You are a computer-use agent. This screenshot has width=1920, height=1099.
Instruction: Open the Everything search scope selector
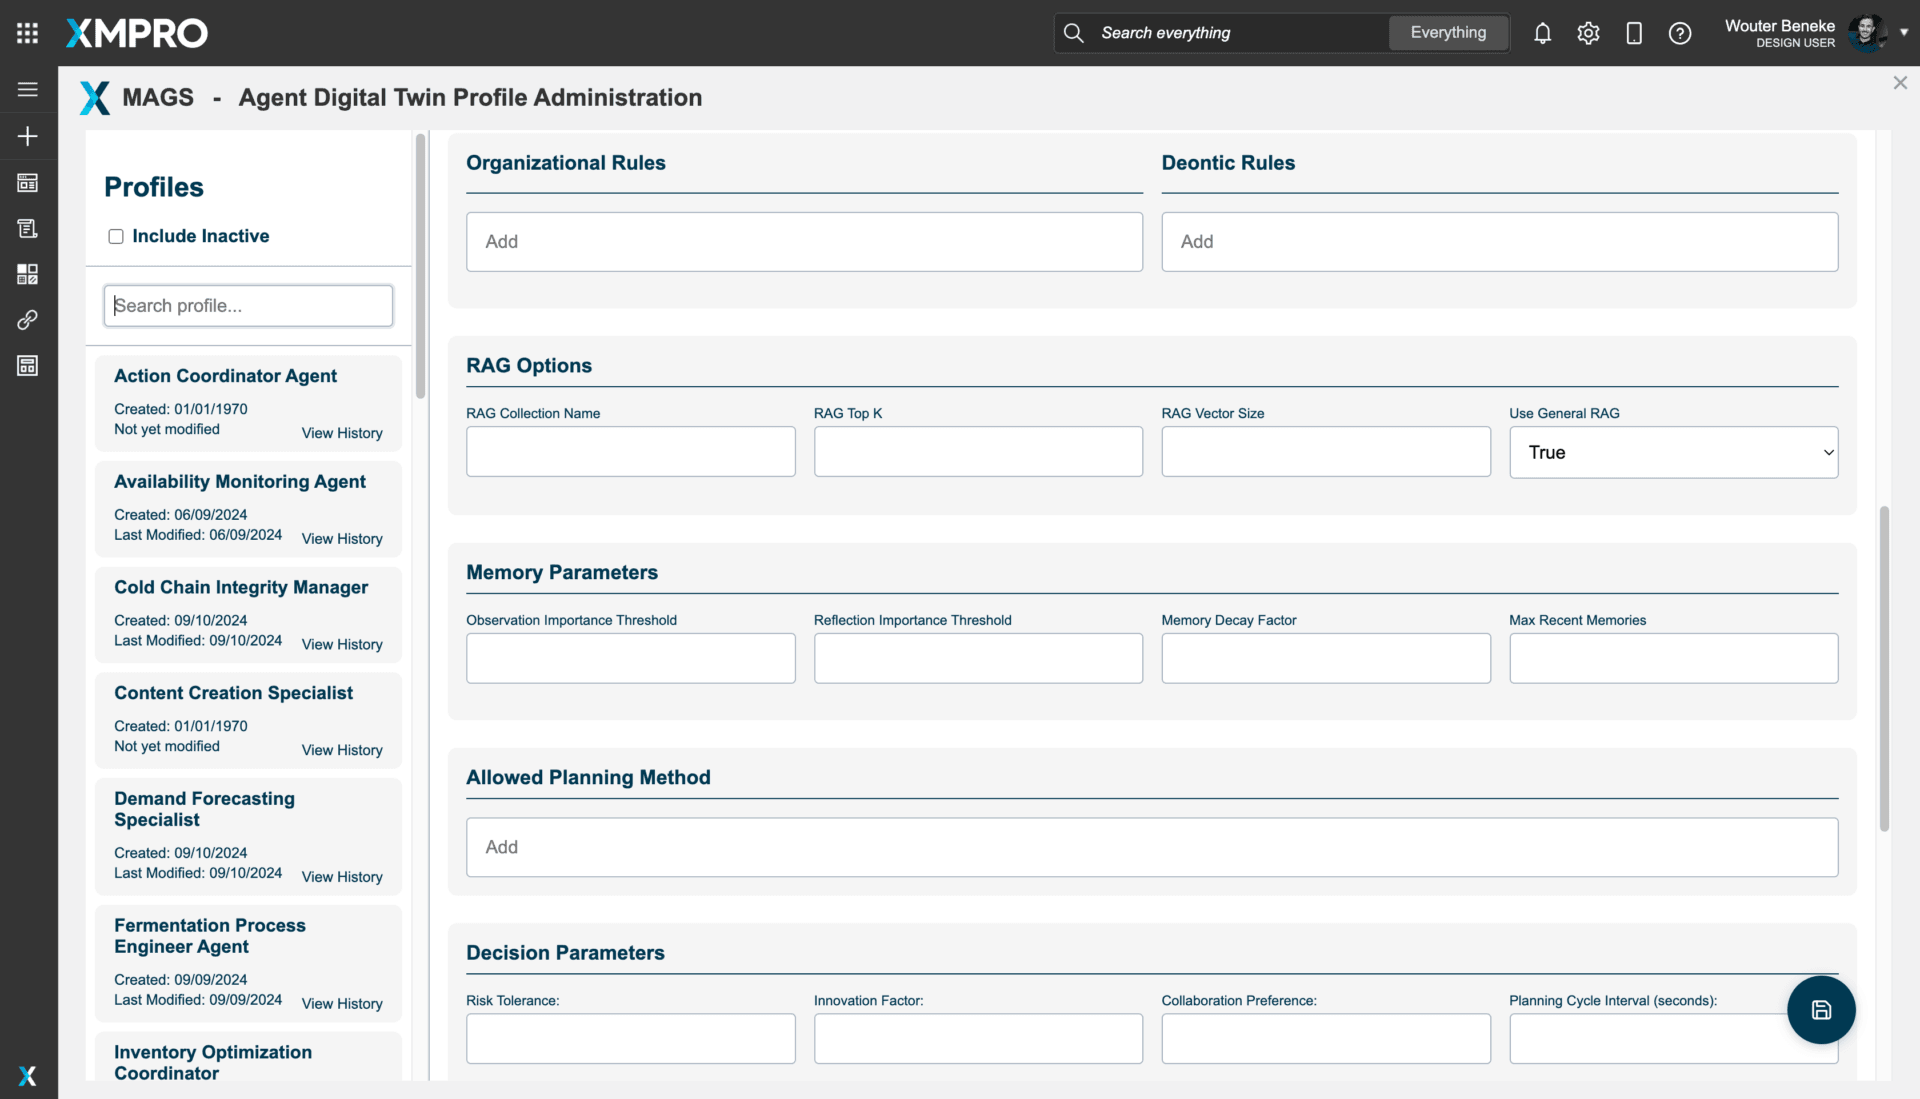(x=1448, y=33)
